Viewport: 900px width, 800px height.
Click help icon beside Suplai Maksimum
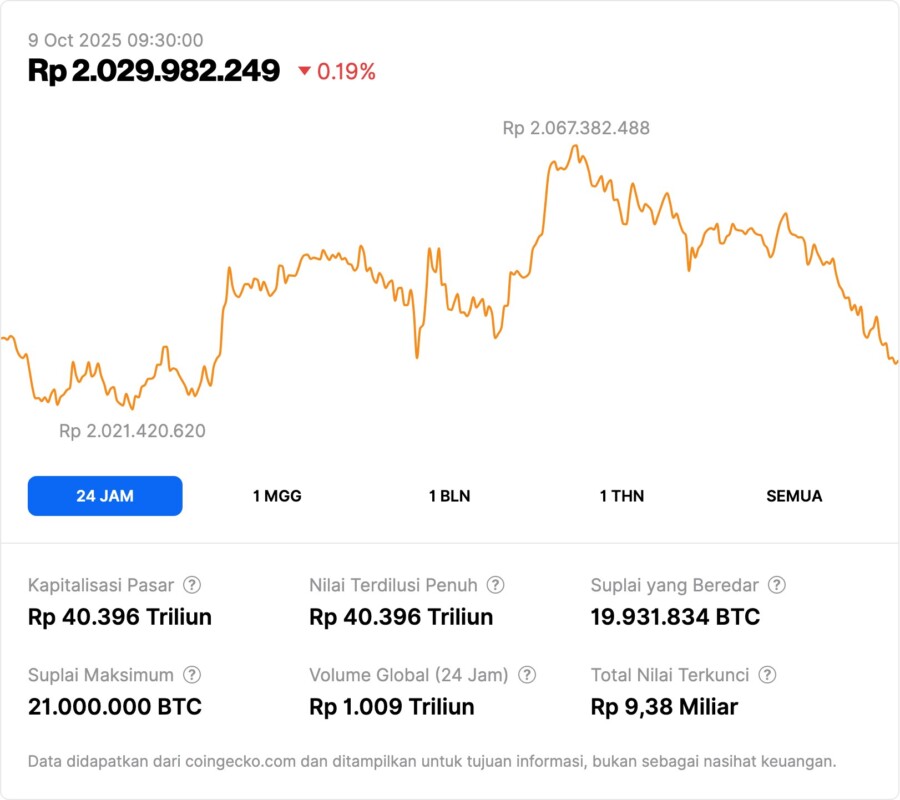[x=192, y=675]
